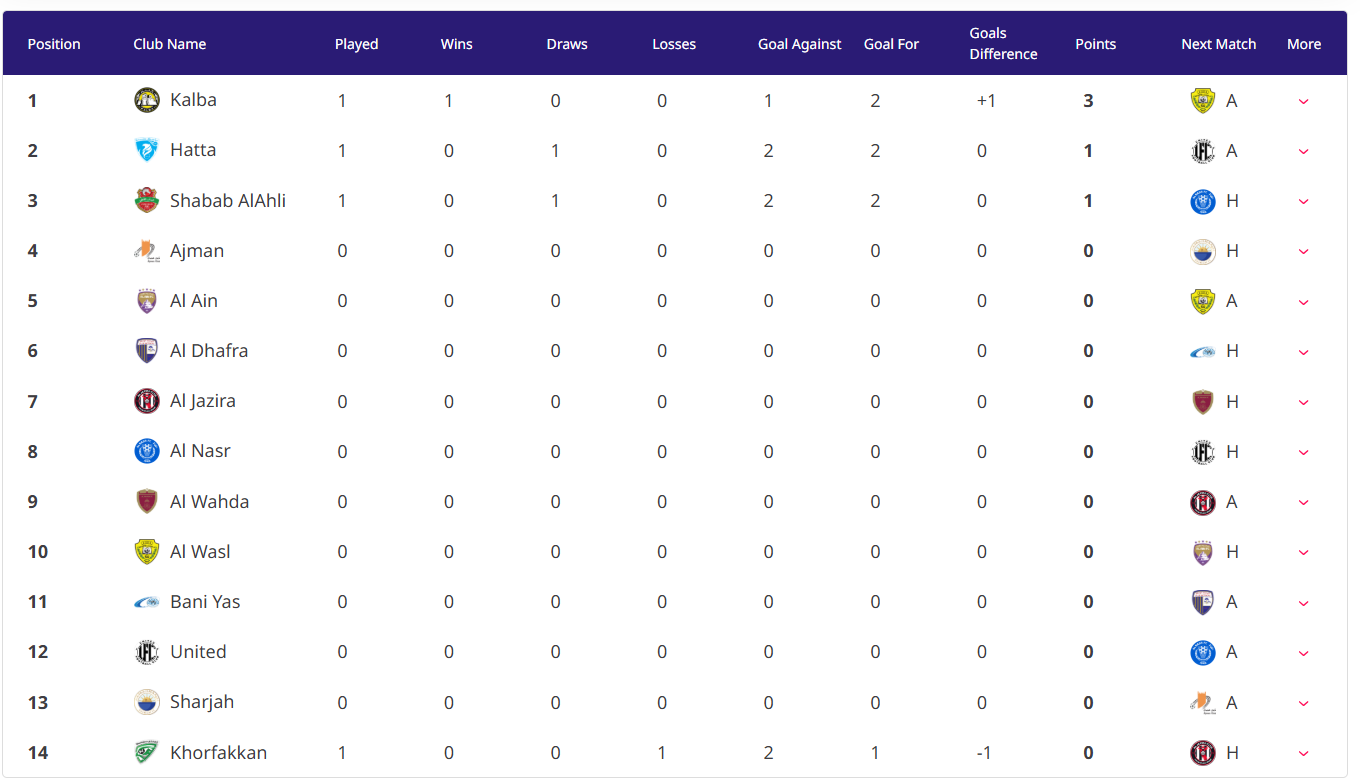The image size is (1360, 781).
Task: Click the Kalba club logo
Action: (x=147, y=100)
